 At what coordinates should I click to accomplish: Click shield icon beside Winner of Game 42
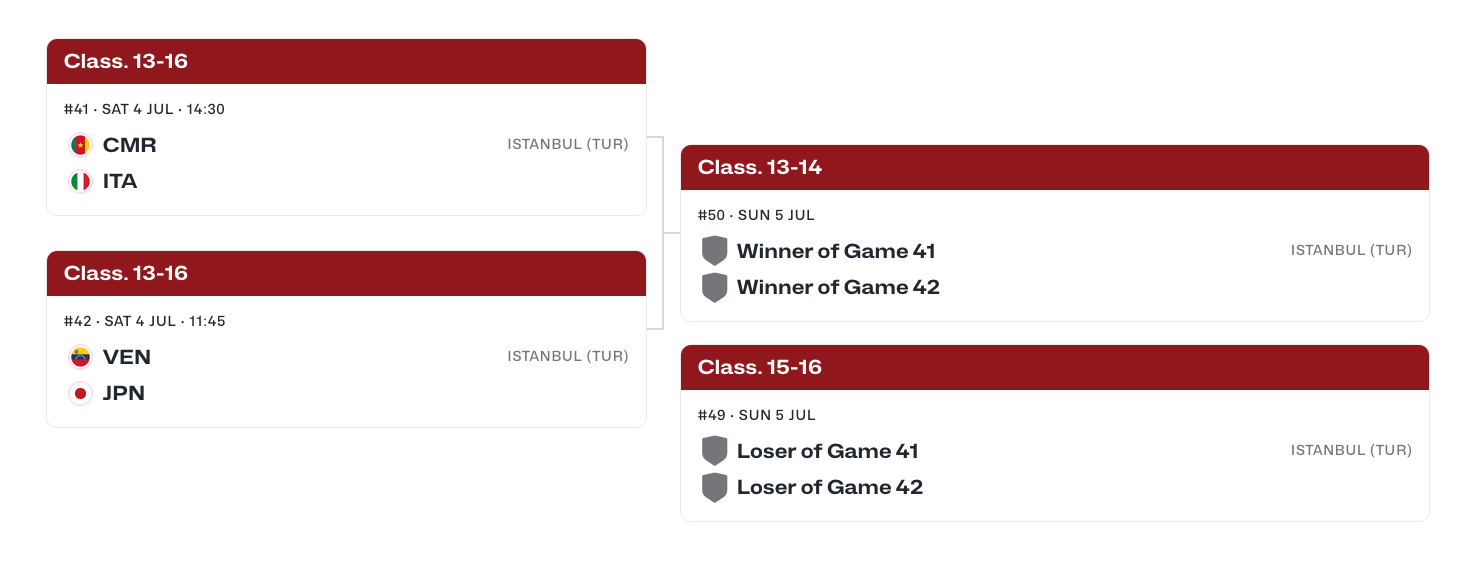(714, 287)
